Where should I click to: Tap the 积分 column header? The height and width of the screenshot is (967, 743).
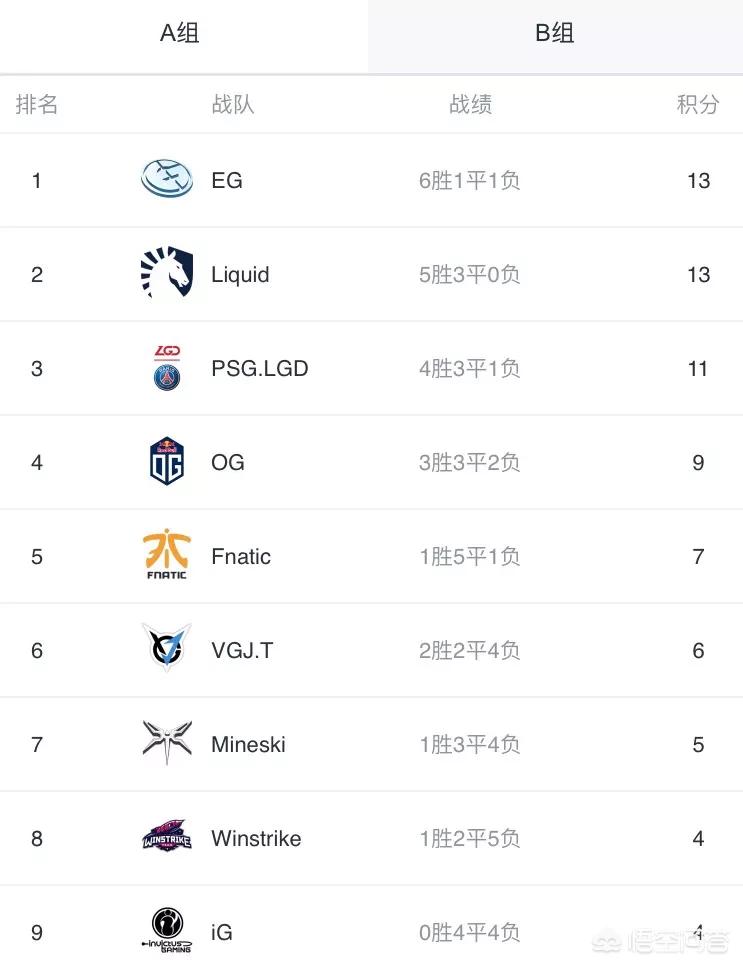tap(698, 104)
